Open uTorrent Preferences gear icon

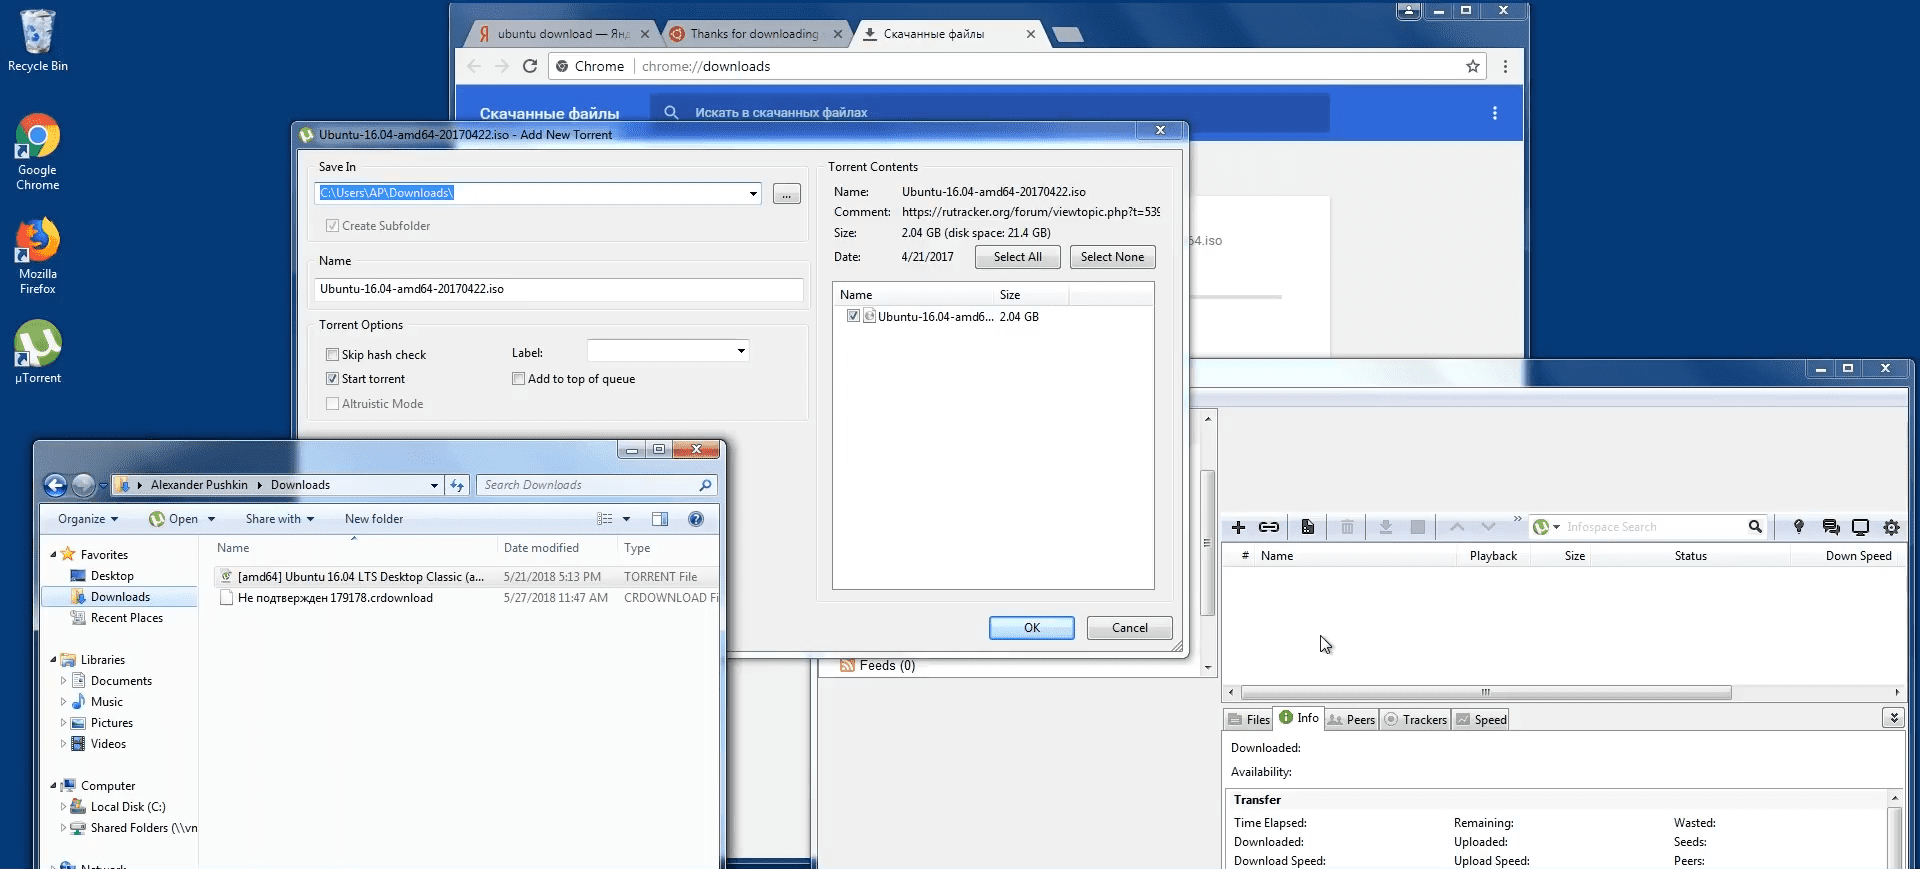[x=1891, y=527]
